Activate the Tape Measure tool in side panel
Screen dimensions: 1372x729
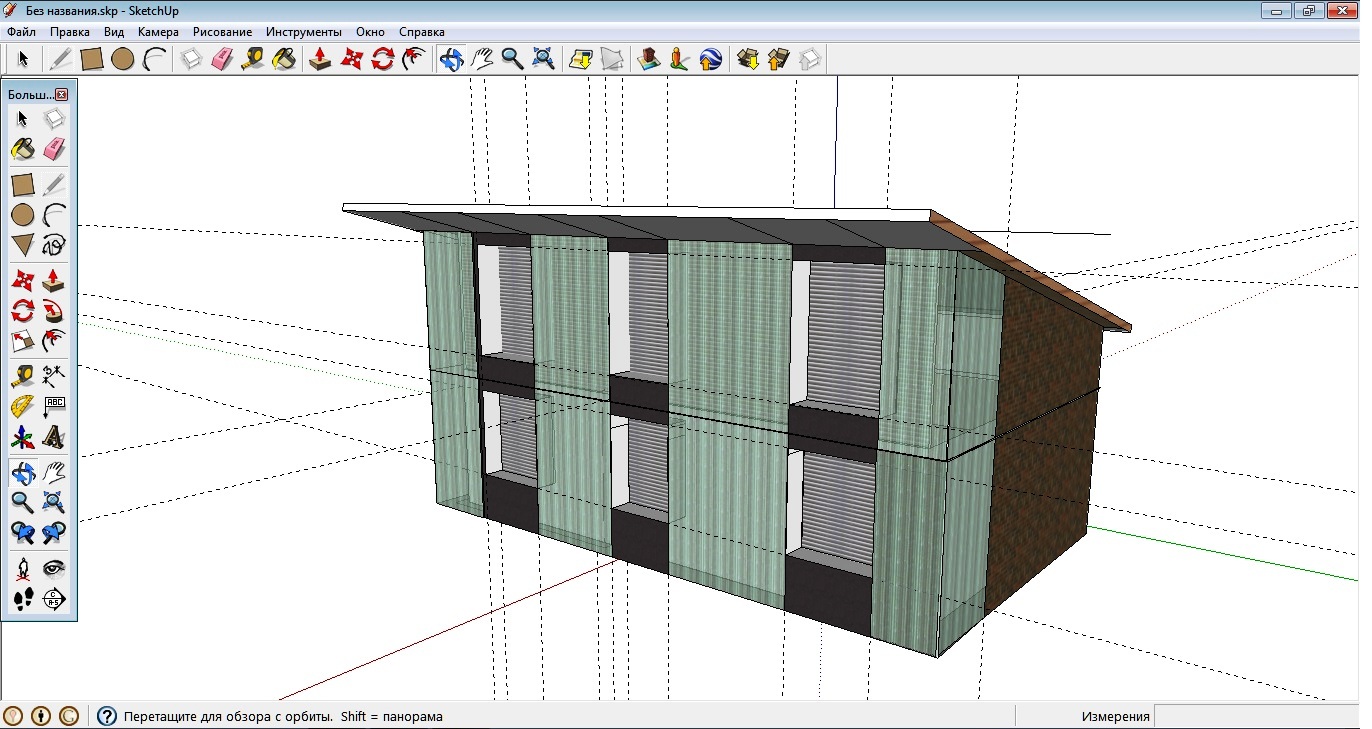[x=23, y=376]
